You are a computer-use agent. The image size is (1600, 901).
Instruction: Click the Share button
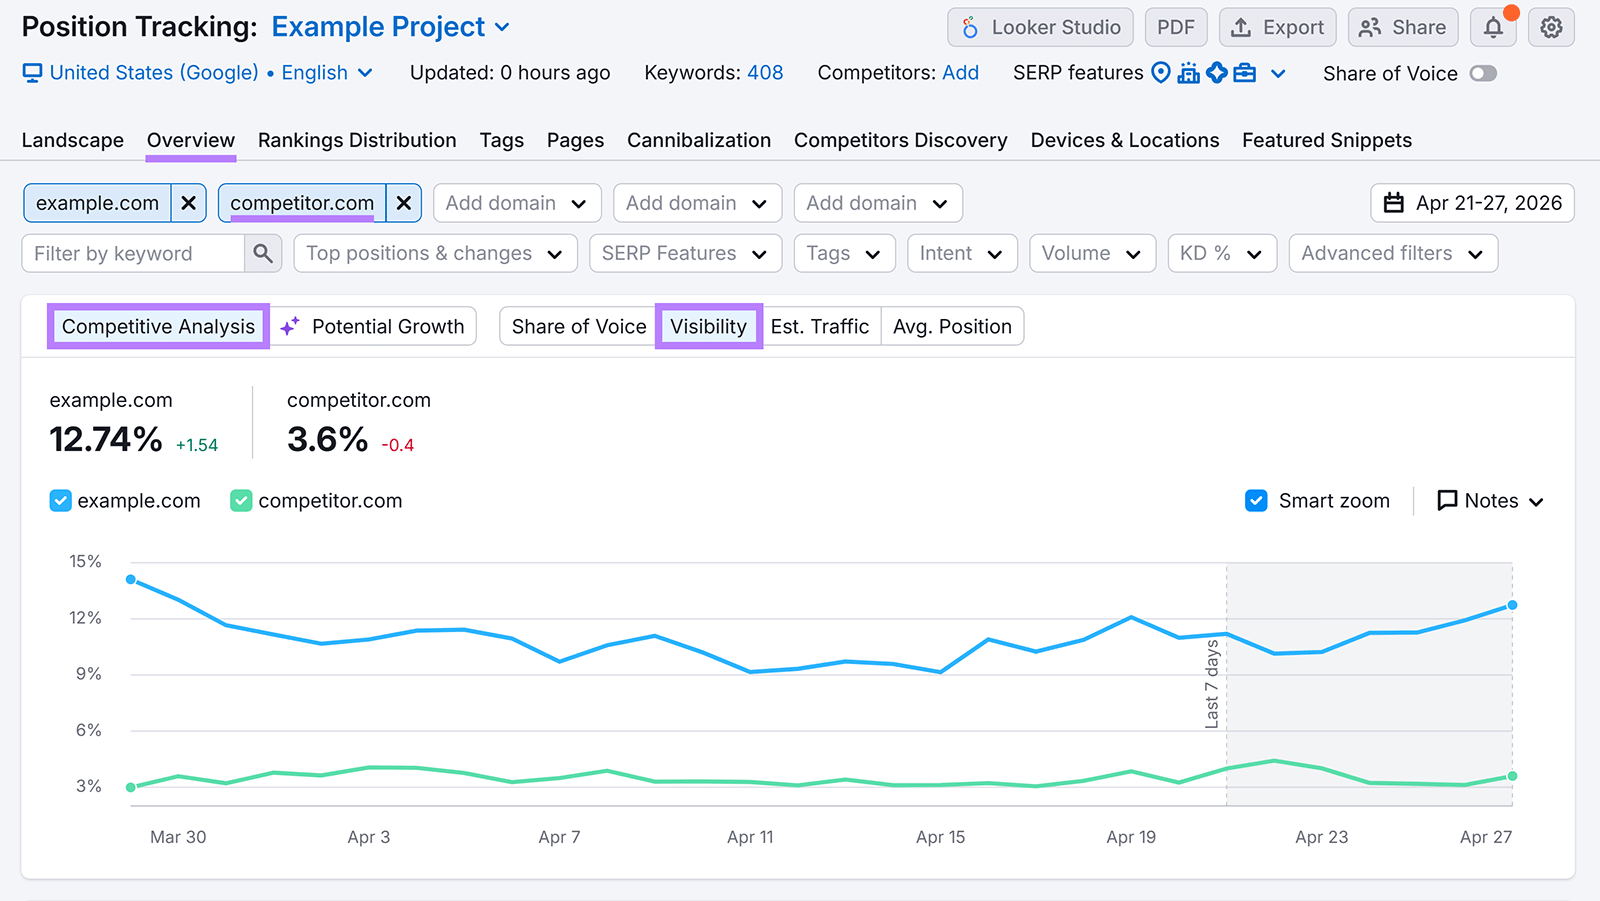pyautogui.click(x=1403, y=28)
